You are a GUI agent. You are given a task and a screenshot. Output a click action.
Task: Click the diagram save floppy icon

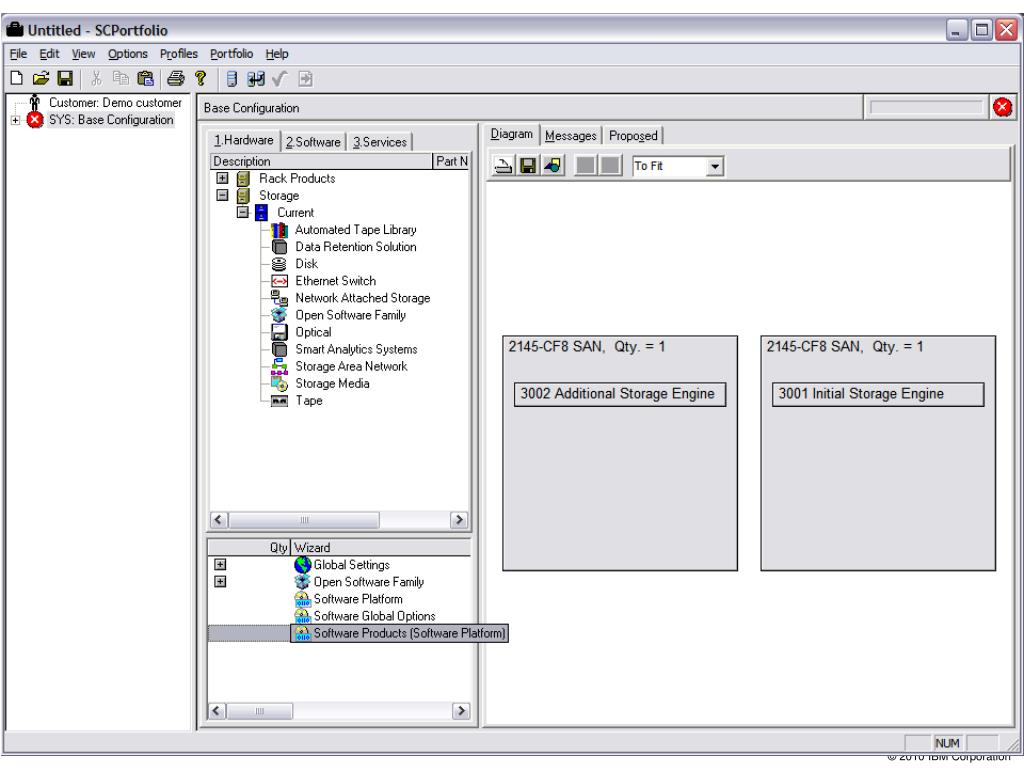(x=528, y=165)
